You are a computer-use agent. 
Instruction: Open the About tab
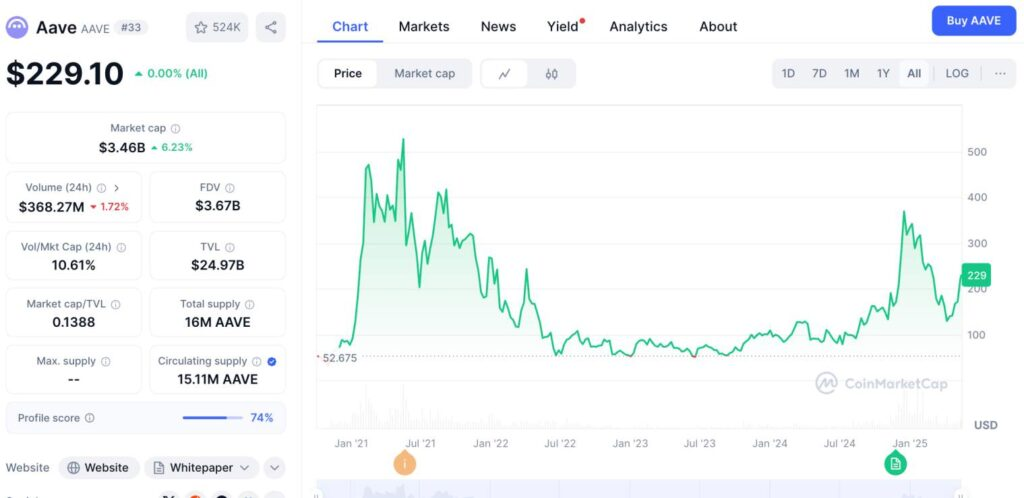pyautogui.click(x=718, y=27)
